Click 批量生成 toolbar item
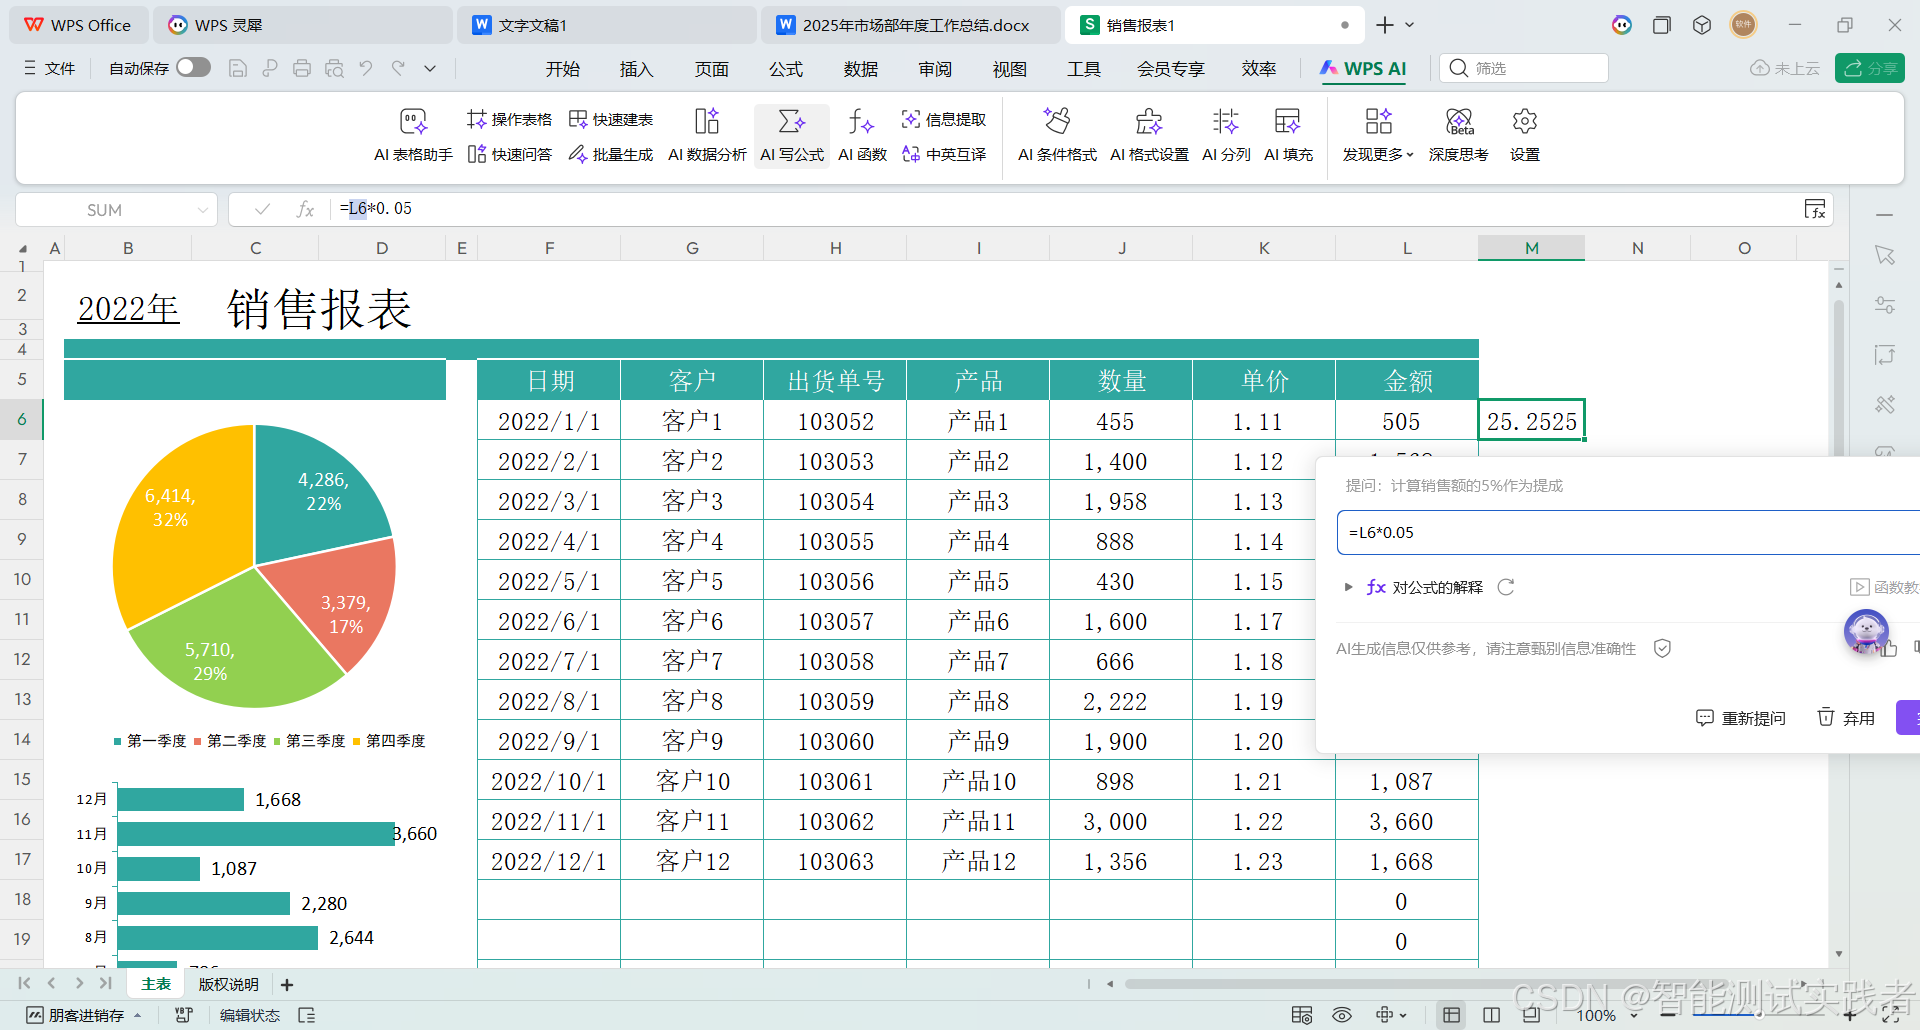This screenshot has height=1030, width=1920. point(611,154)
